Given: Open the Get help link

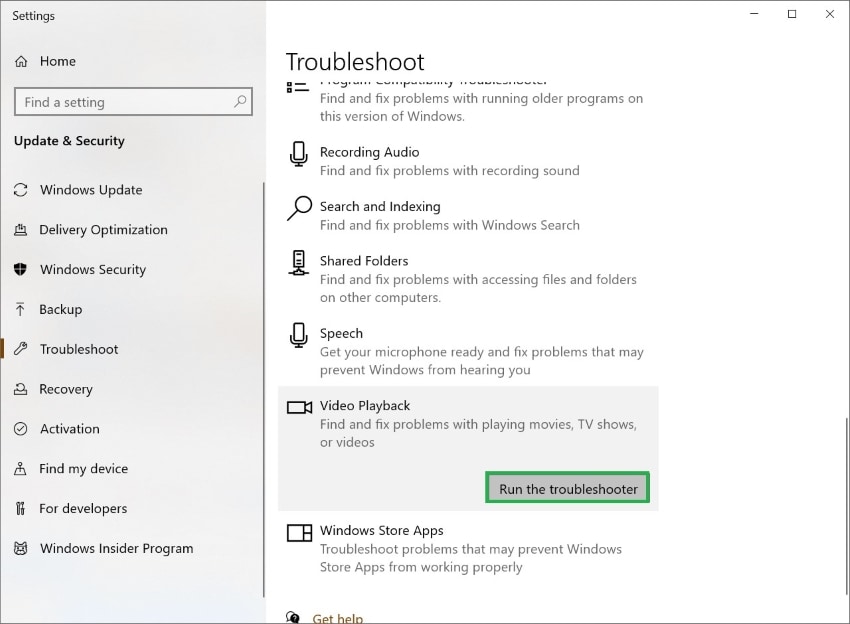Looking at the screenshot, I should point(337,618).
